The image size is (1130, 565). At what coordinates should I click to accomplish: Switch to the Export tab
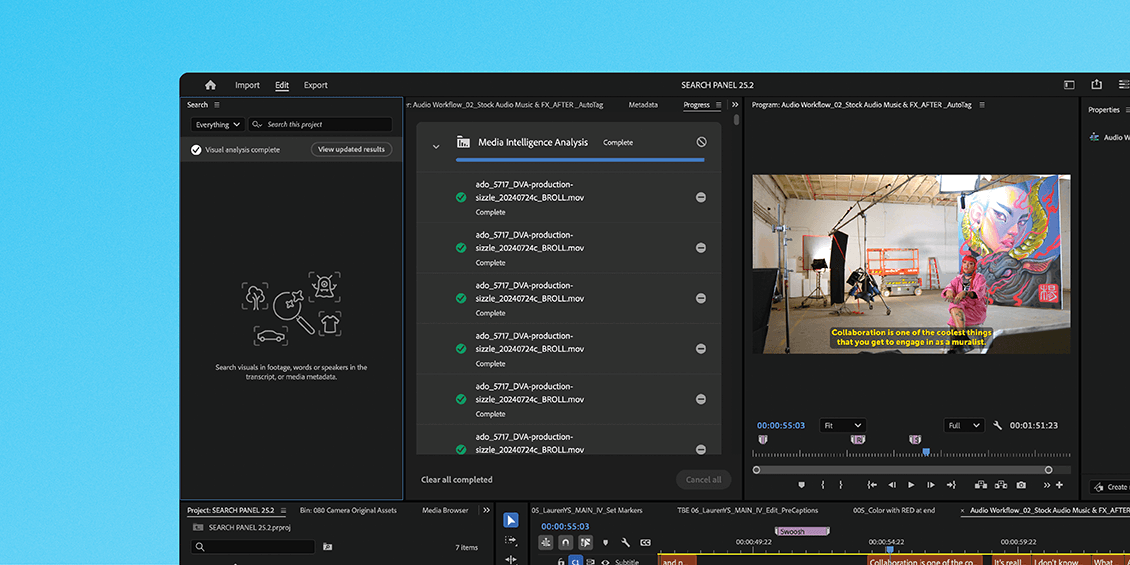pos(316,85)
